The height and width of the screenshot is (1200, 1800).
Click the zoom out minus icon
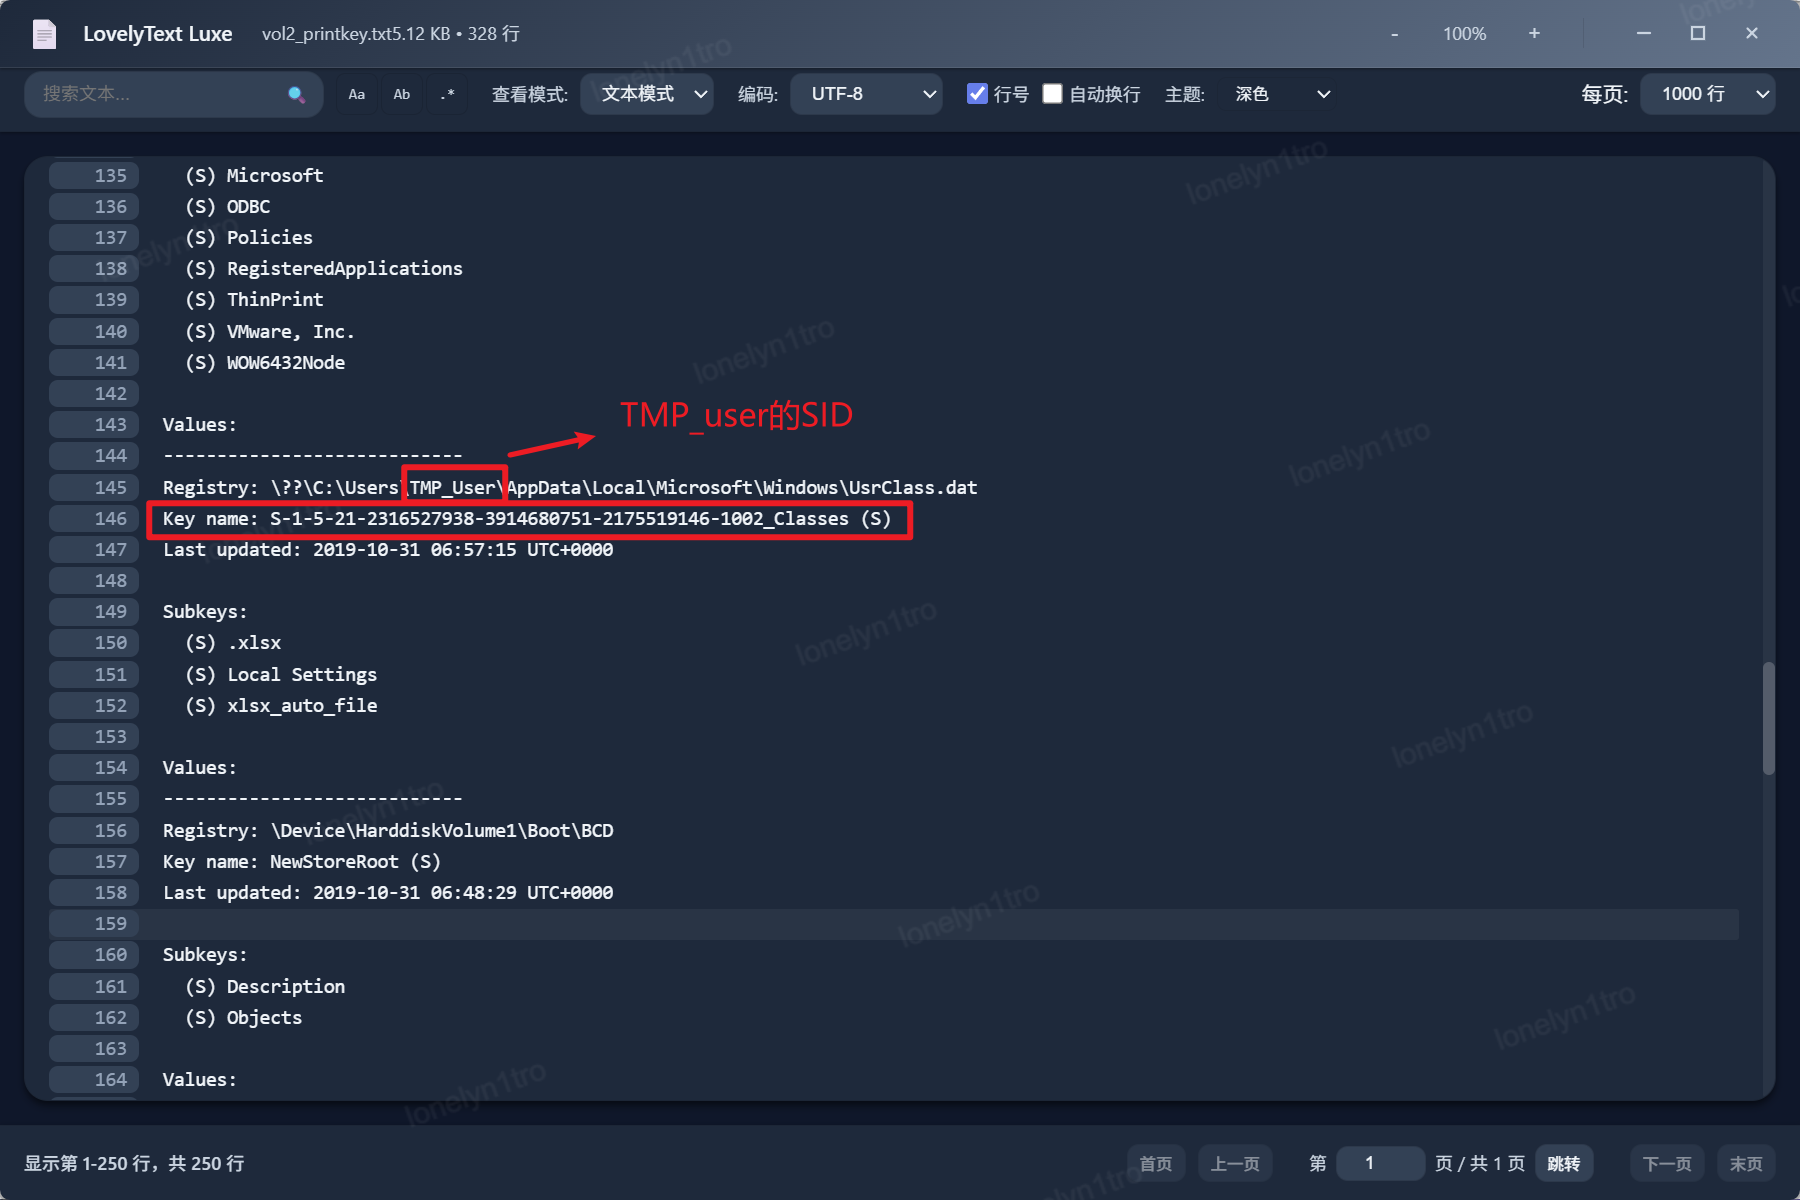1395,34
